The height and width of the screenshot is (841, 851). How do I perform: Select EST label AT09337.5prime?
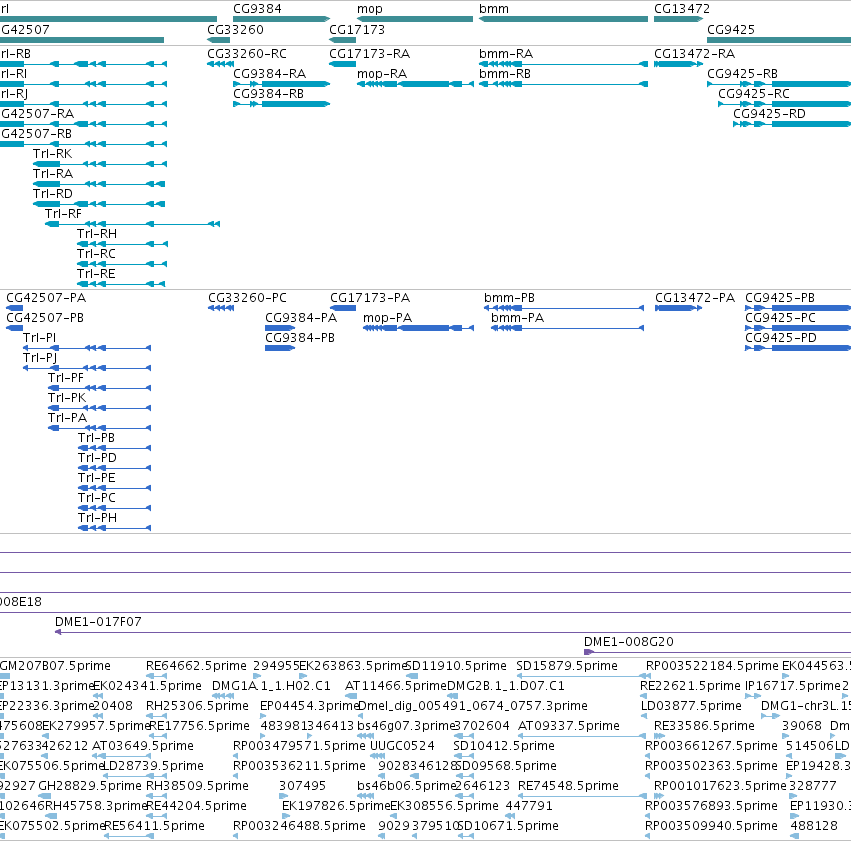pos(569,727)
